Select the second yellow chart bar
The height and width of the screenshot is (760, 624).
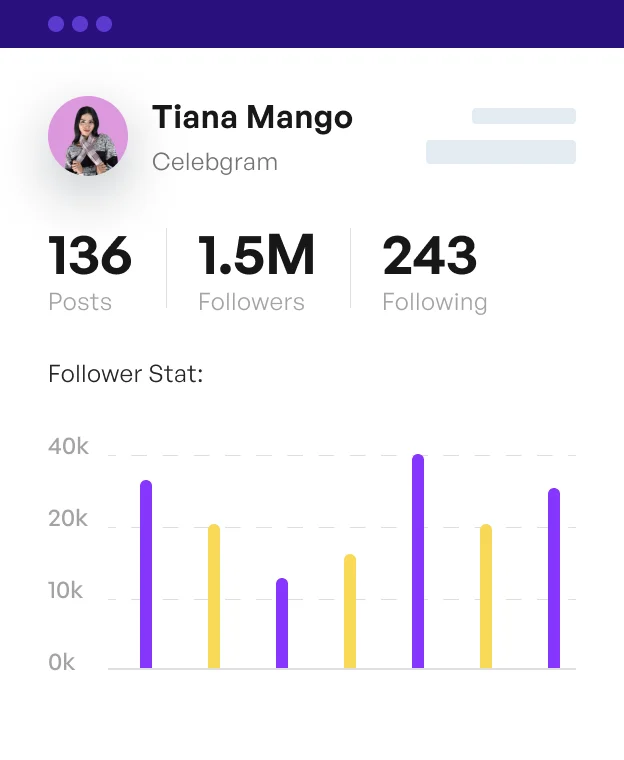click(x=350, y=611)
